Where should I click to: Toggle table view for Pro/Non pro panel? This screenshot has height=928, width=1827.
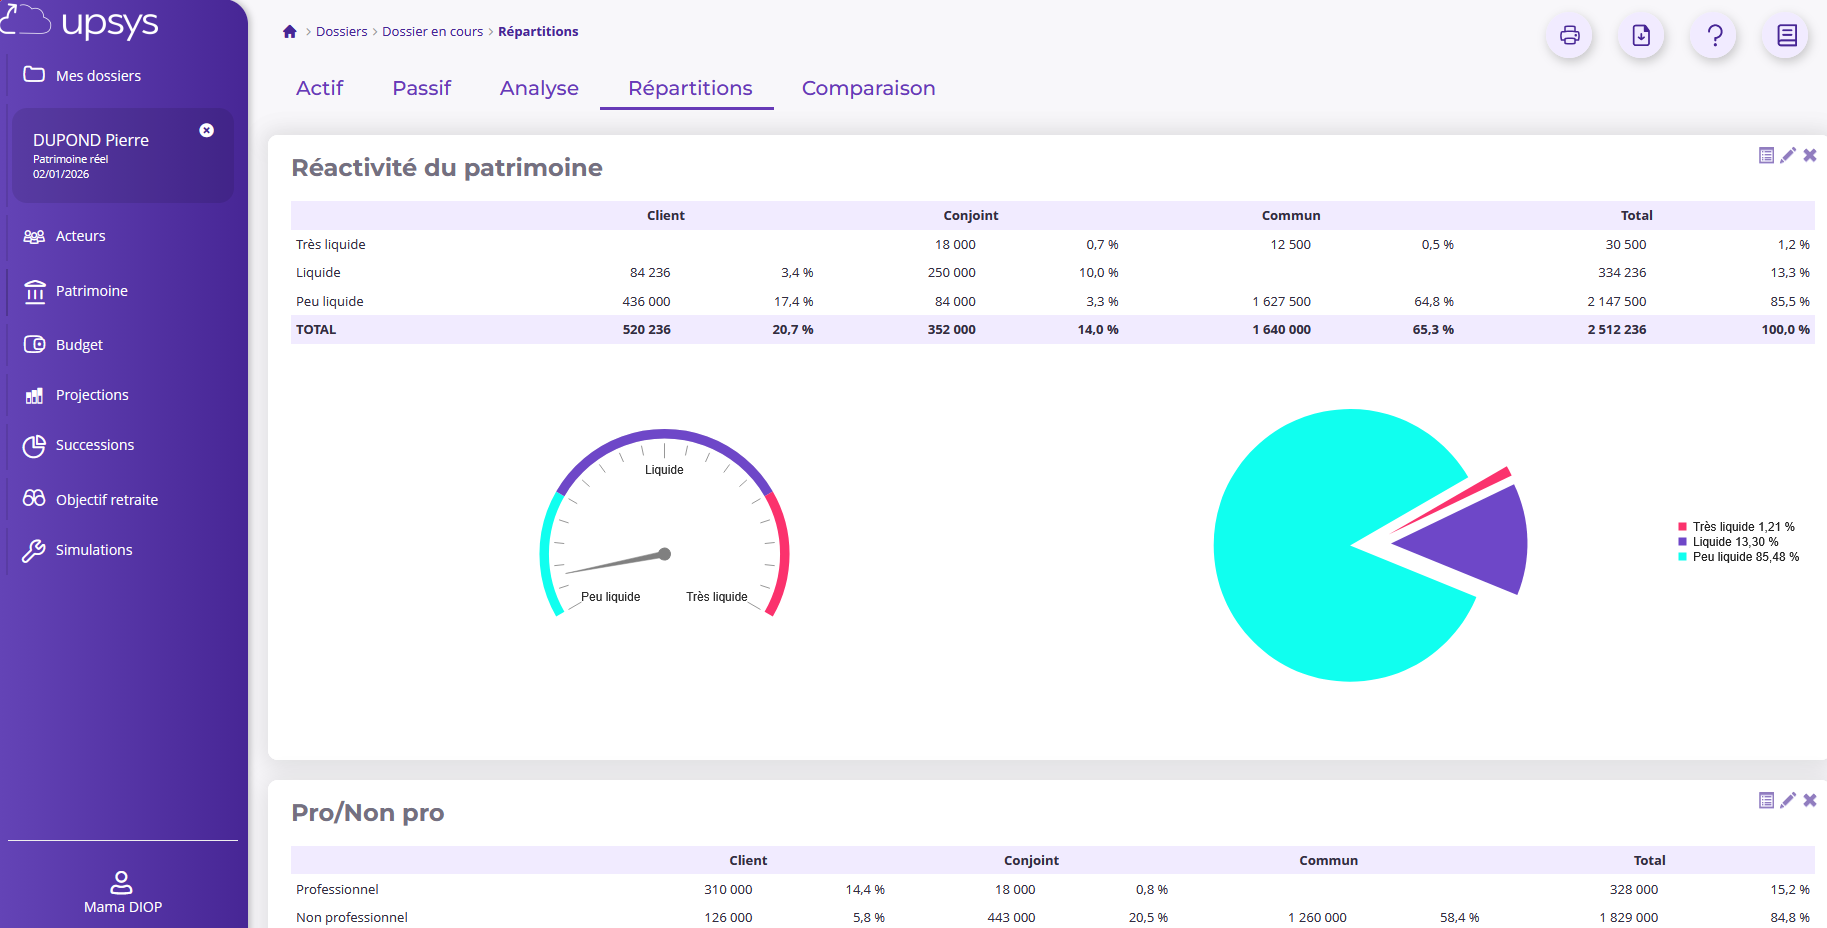[x=1766, y=800]
